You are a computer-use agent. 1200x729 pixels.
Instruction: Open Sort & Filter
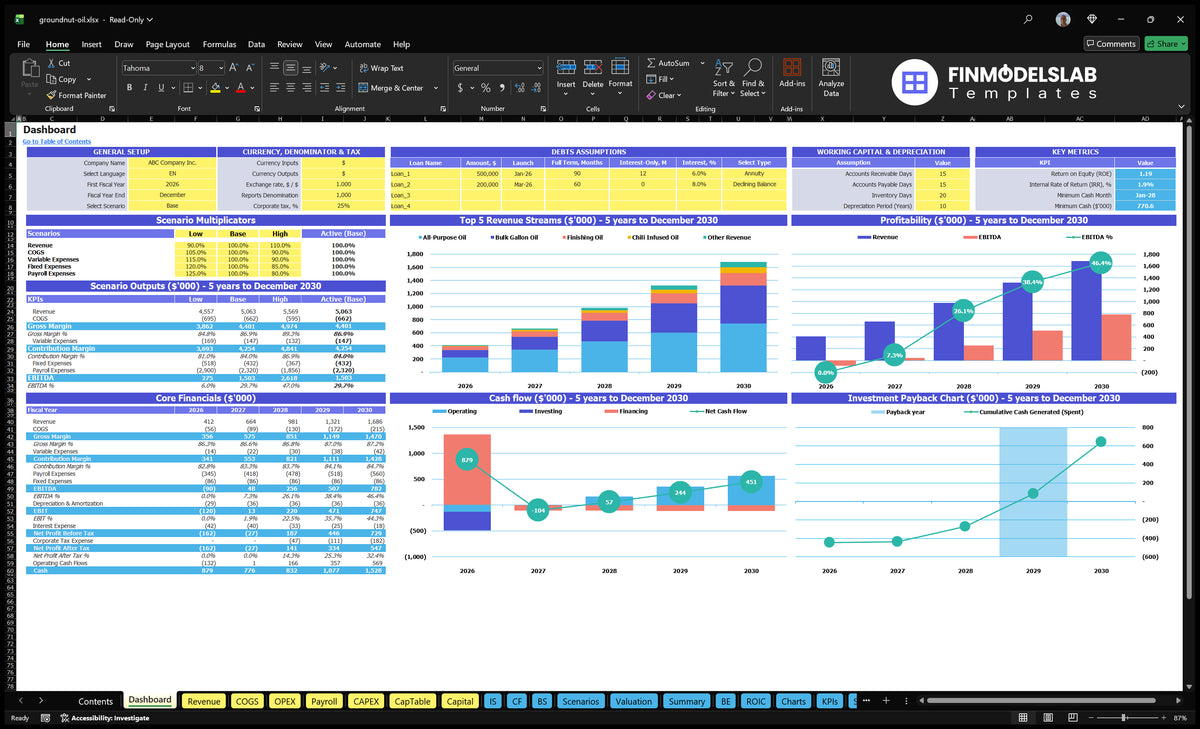coord(724,78)
